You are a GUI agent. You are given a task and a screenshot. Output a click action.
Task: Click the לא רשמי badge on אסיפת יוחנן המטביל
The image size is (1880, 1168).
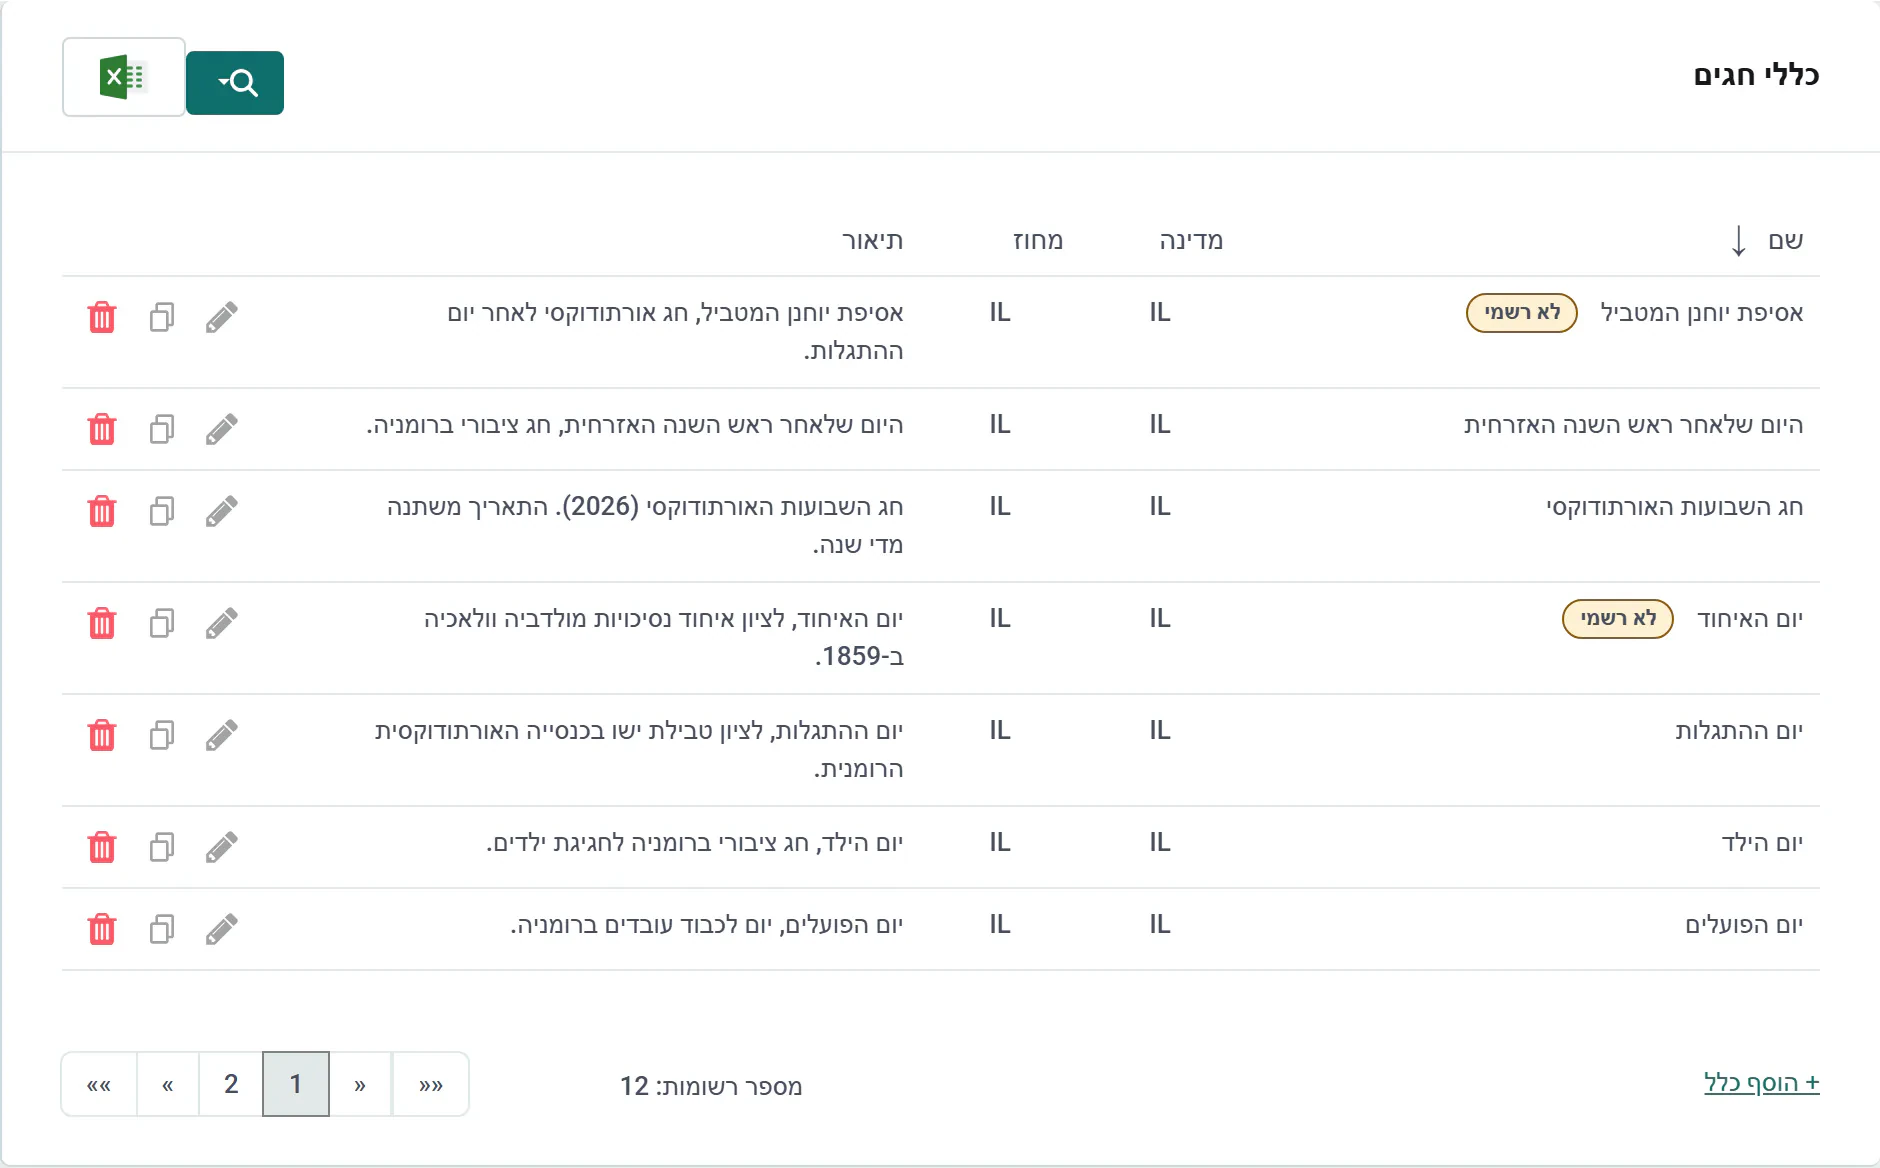1522,313
